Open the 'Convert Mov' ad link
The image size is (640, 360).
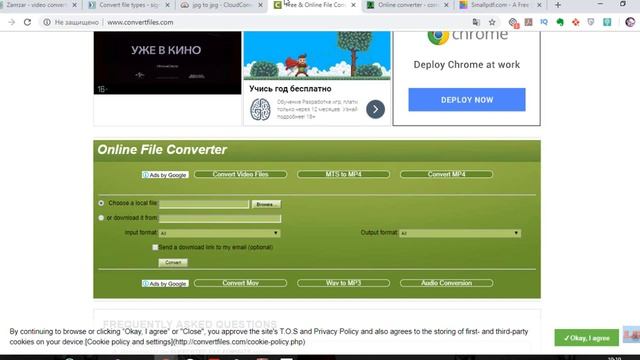click(240, 283)
